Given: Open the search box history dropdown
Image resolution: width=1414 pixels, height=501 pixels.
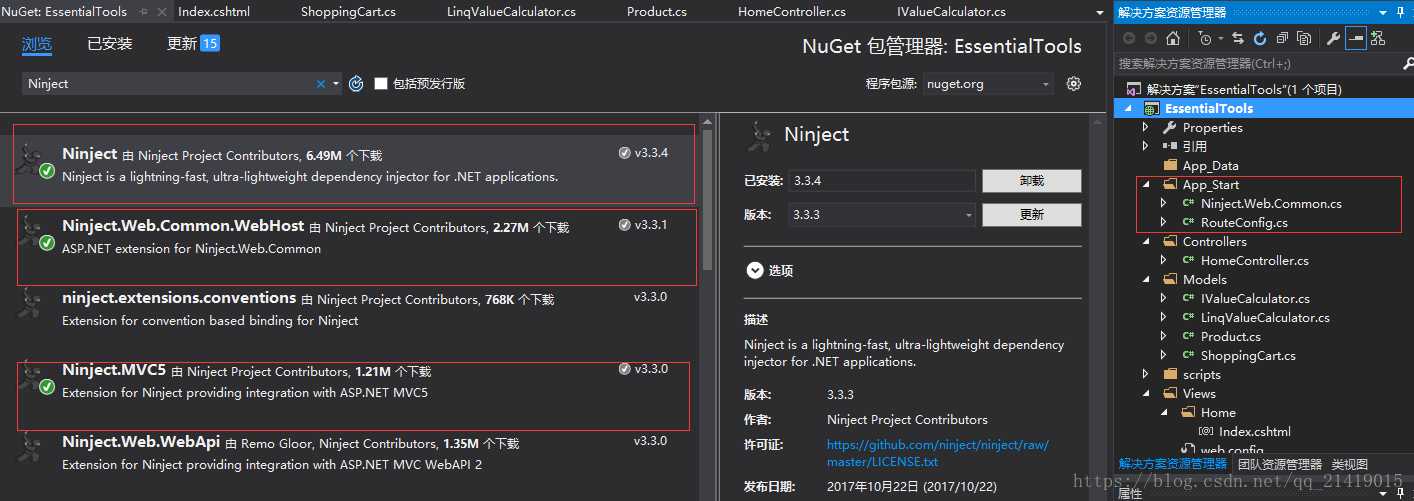Looking at the screenshot, I should (336, 84).
